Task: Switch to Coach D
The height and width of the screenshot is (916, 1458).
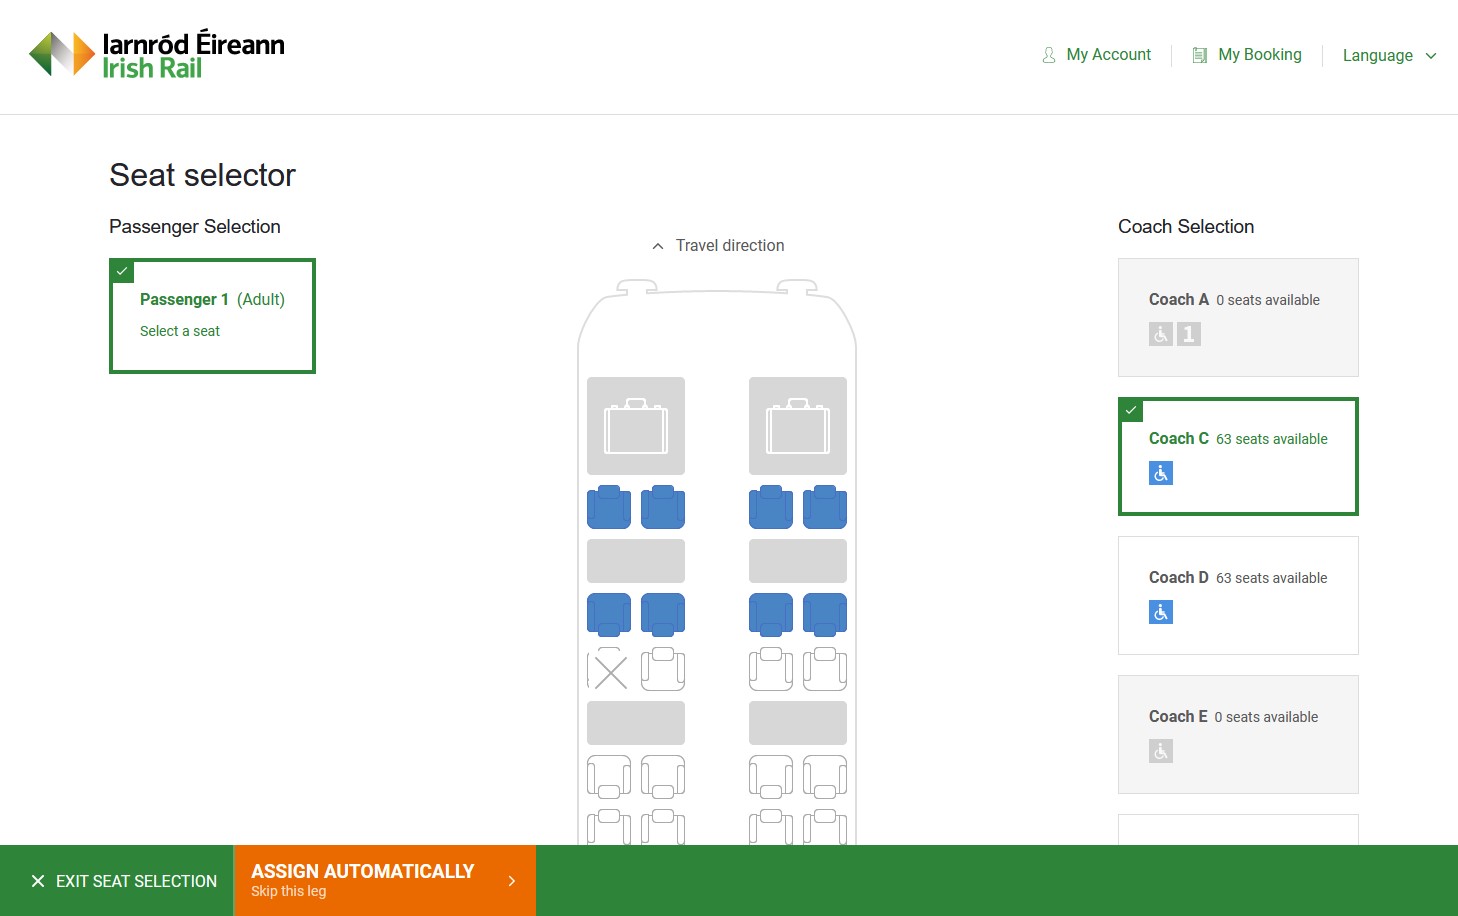Action: click(x=1238, y=595)
